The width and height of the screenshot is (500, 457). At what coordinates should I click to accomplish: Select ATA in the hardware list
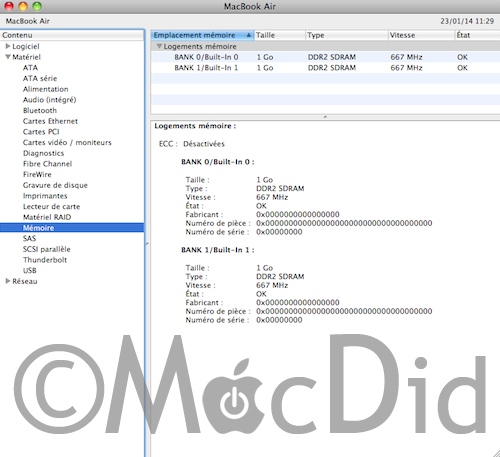point(30,68)
